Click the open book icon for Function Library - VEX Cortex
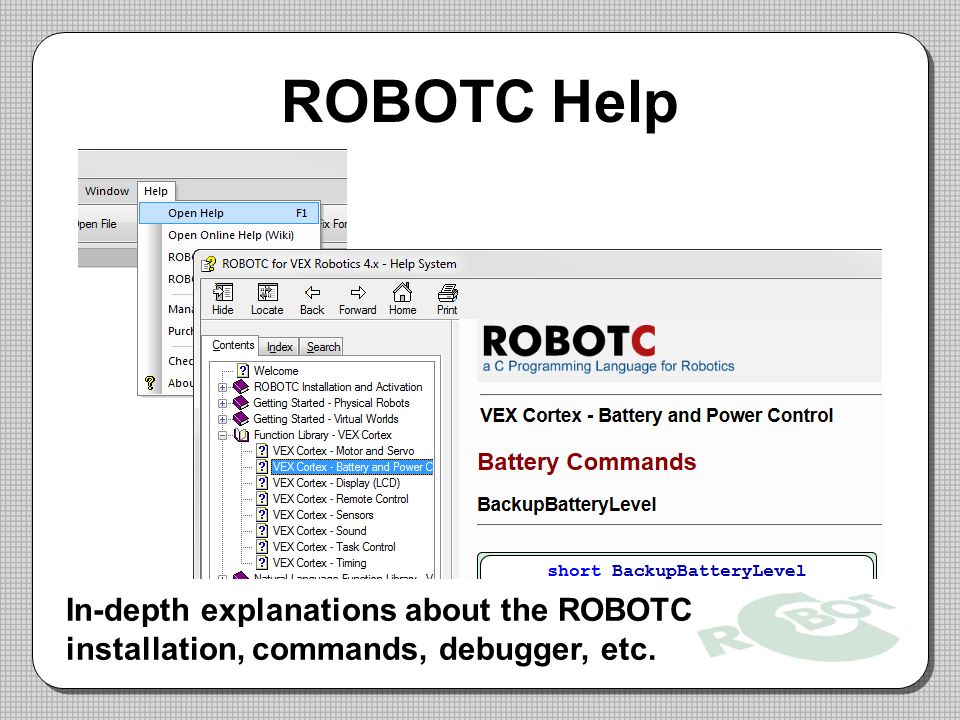This screenshot has width=960, height=720. 241,435
